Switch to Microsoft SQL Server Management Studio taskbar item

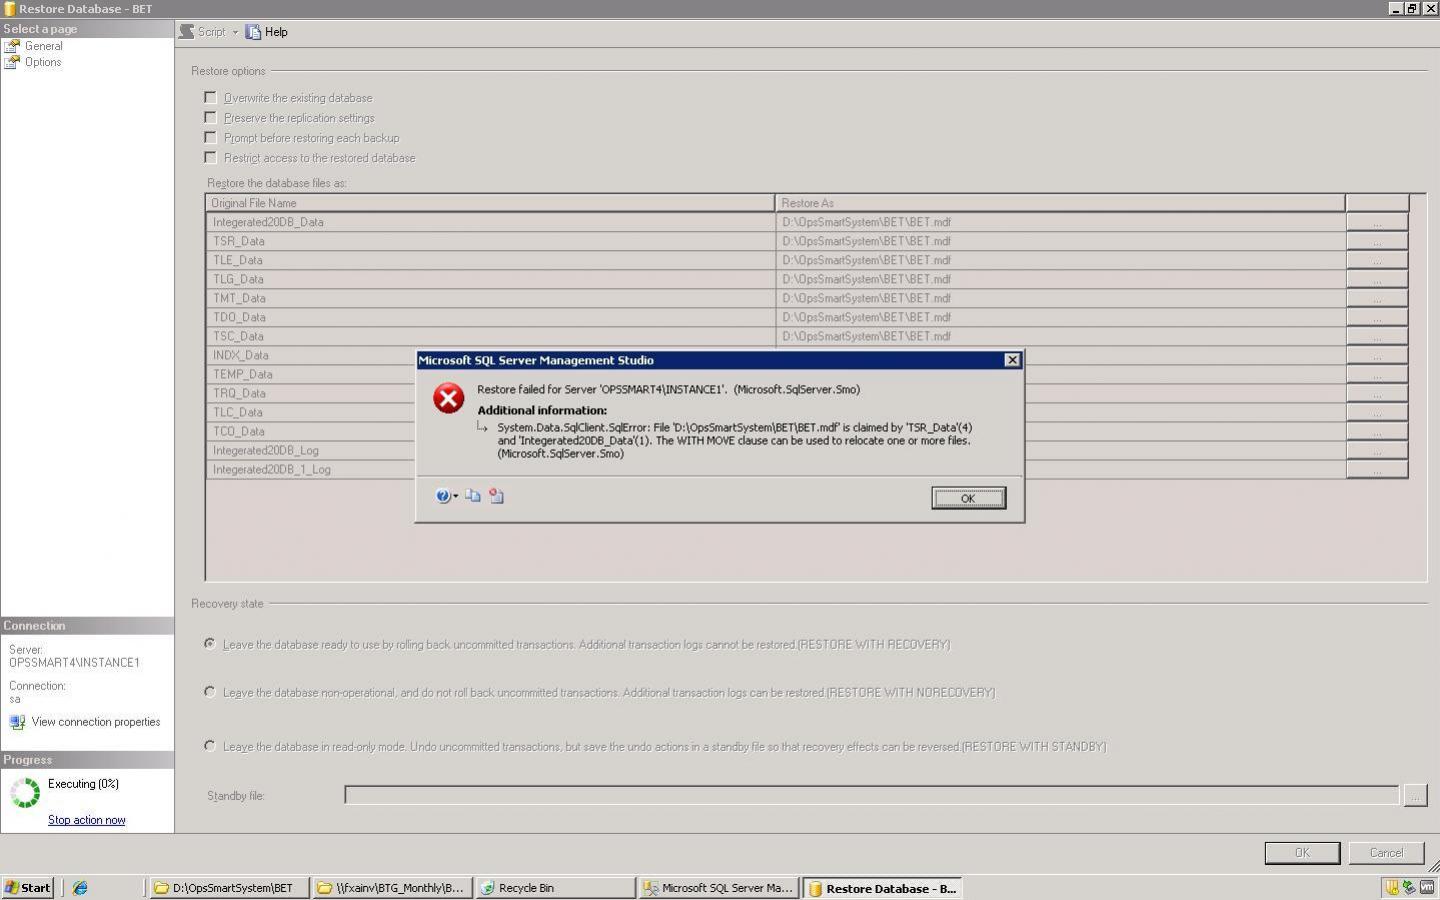pyautogui.click(x=719, y=888)
